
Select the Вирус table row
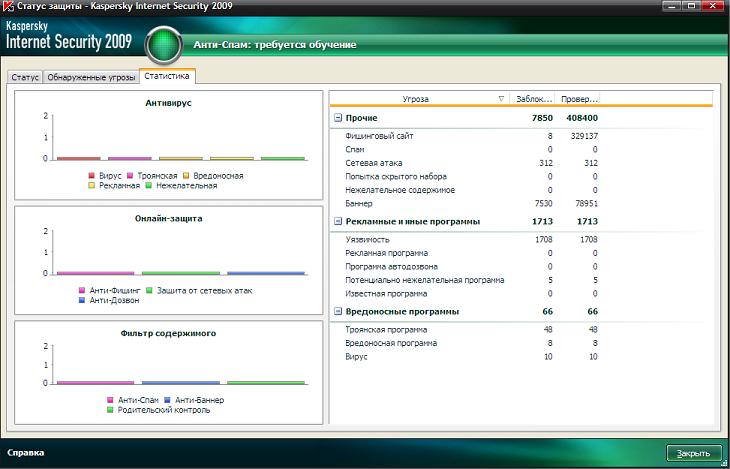pyautogui.click(x=521, y=357)
